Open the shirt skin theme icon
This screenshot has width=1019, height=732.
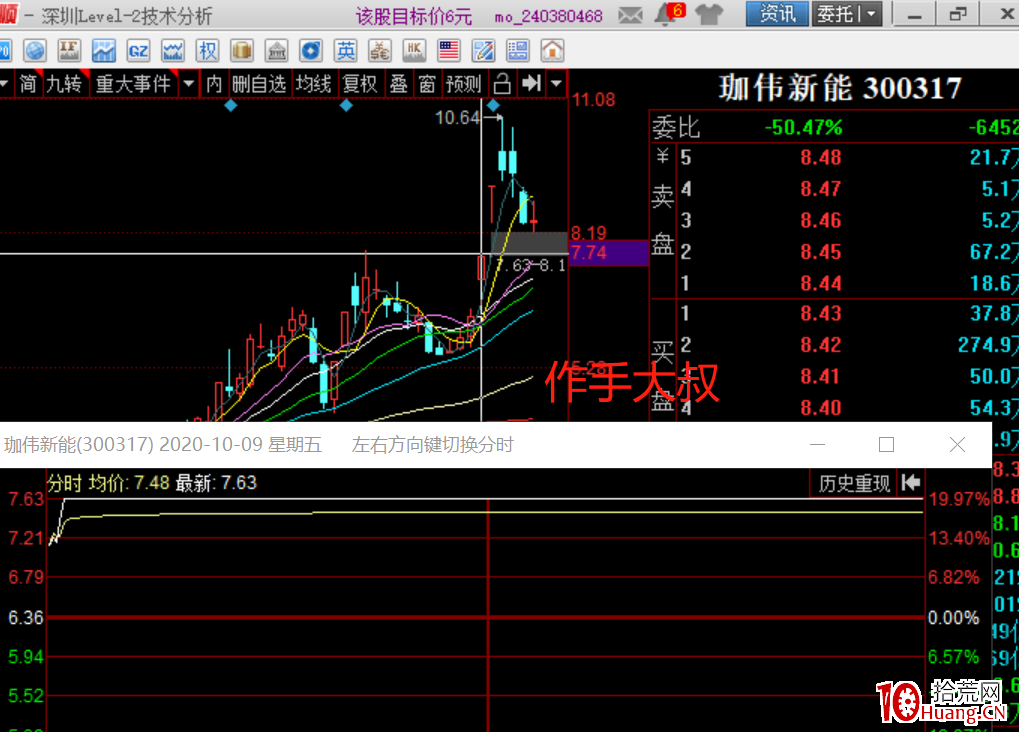point(709,14)
